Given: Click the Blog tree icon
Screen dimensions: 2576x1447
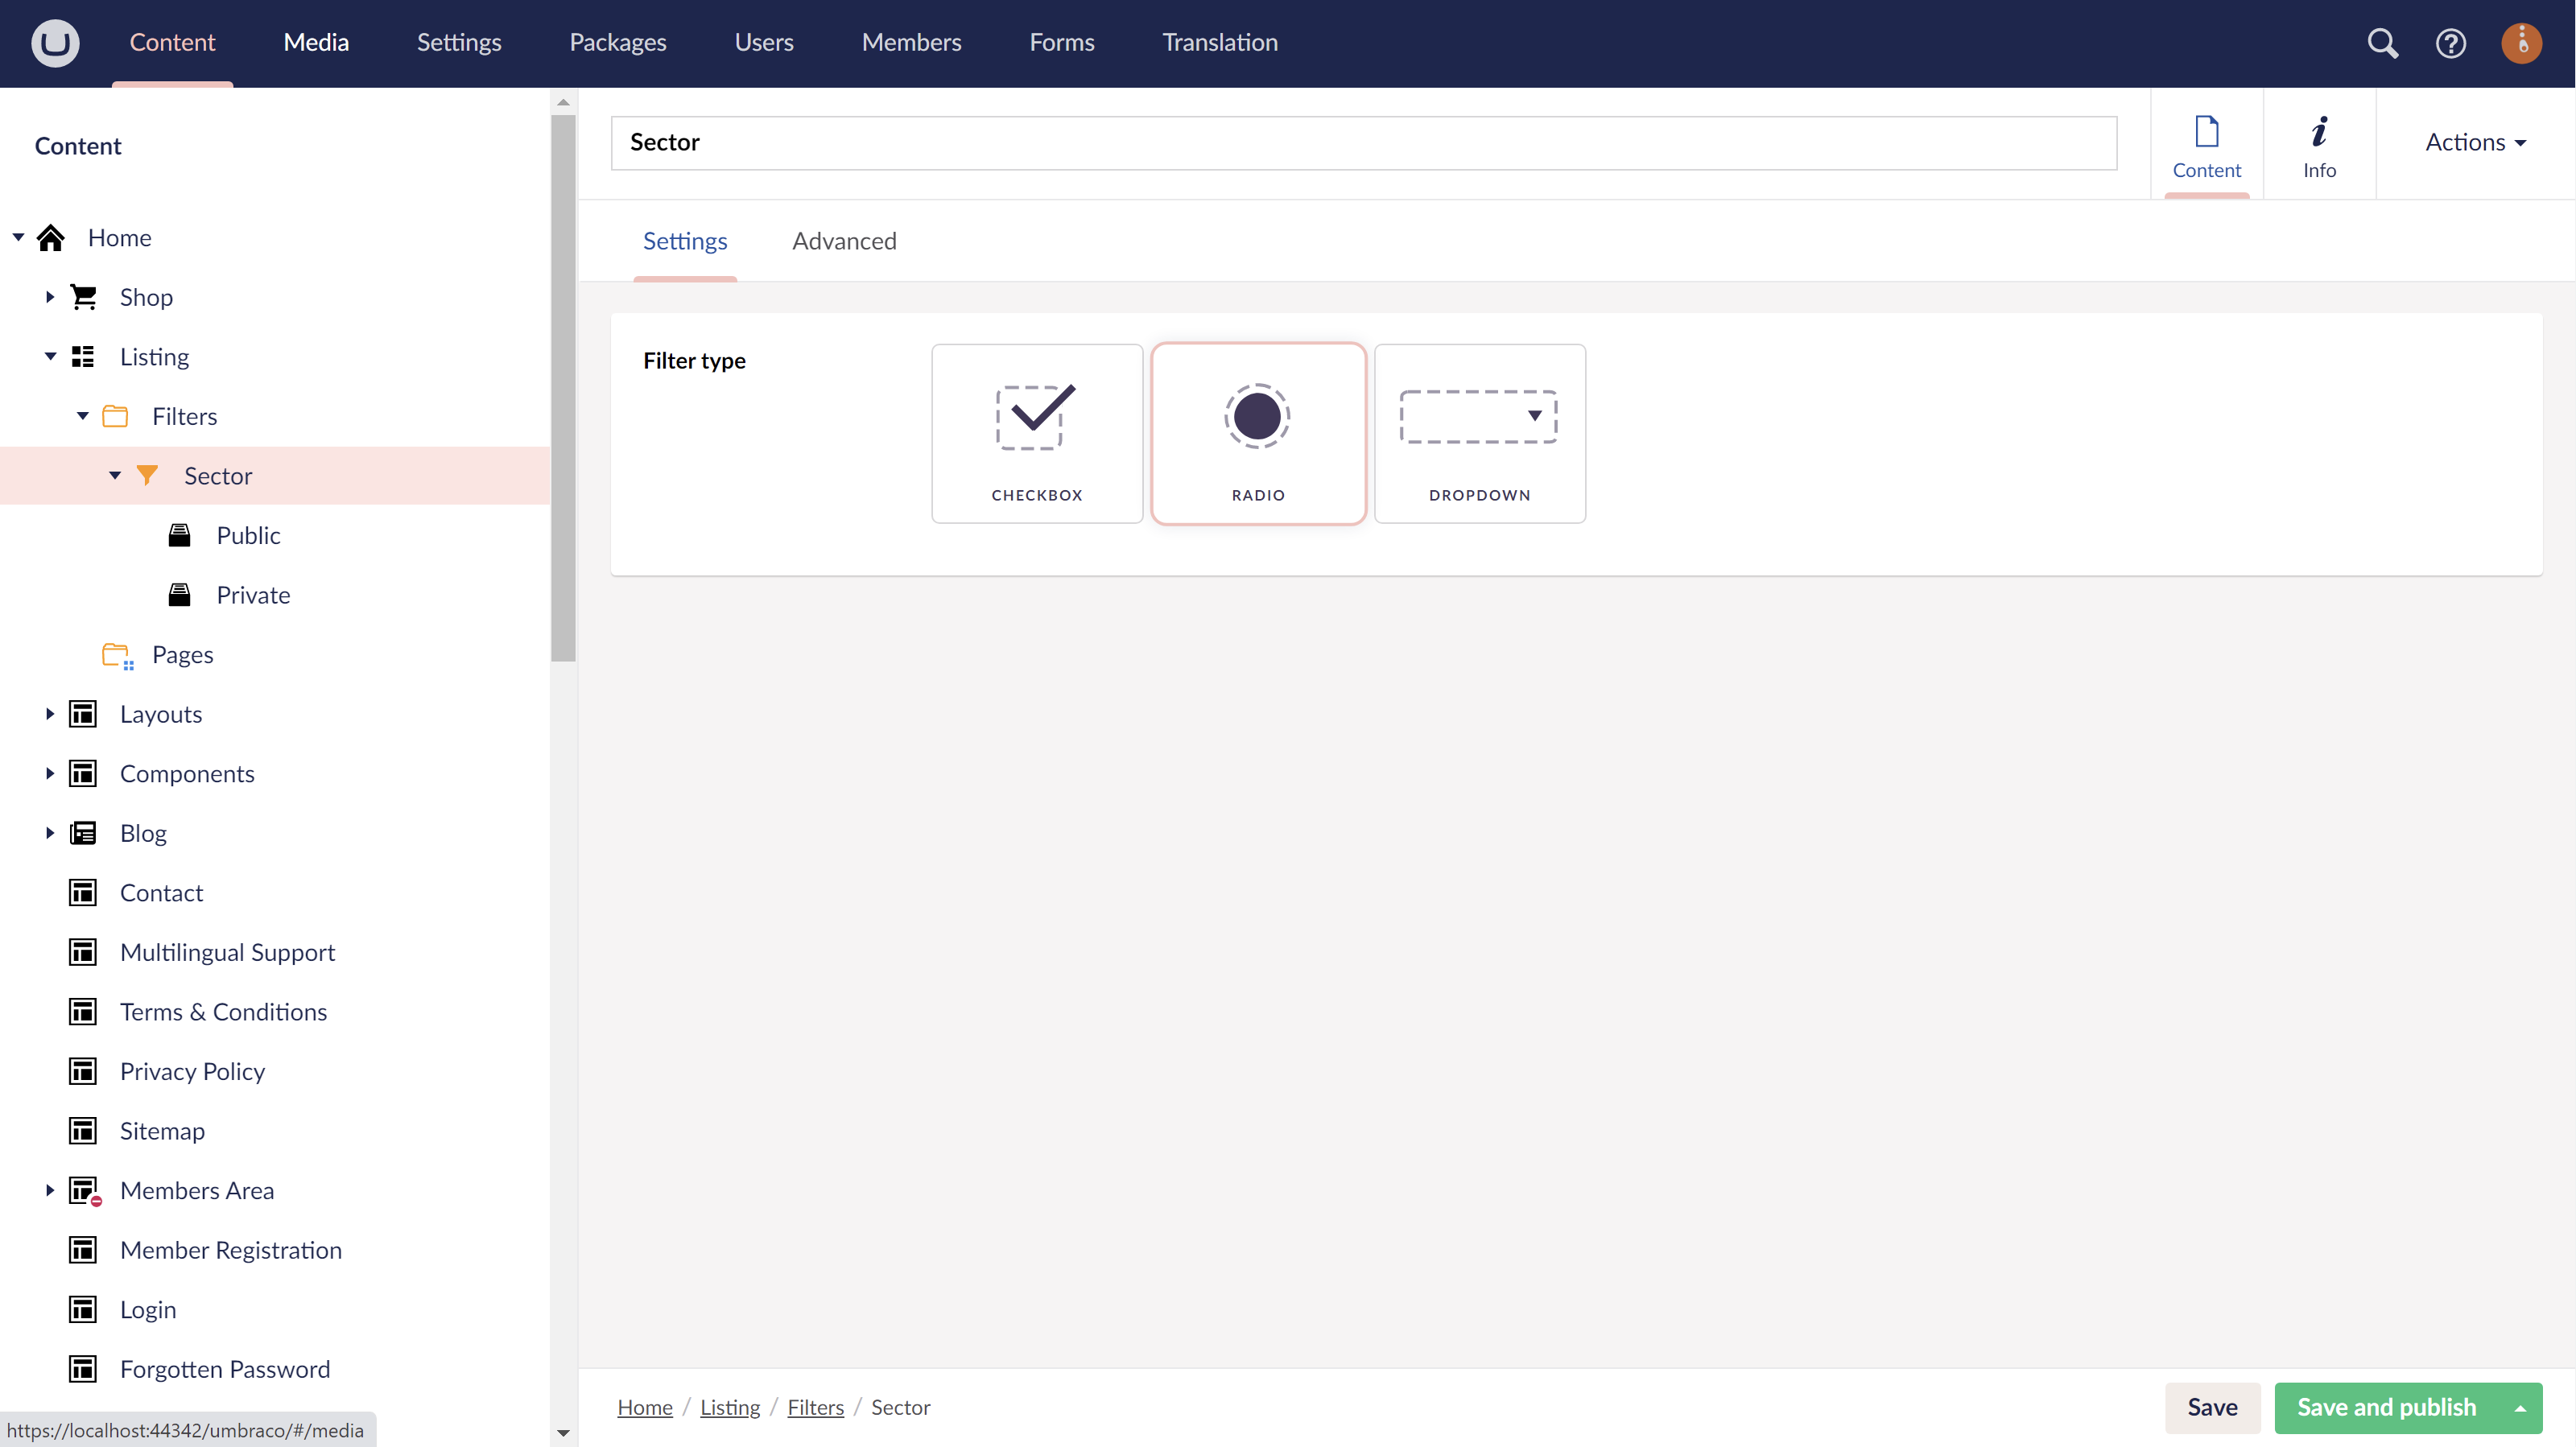Looking at the screenshot, I should click(x=83, y=833).
